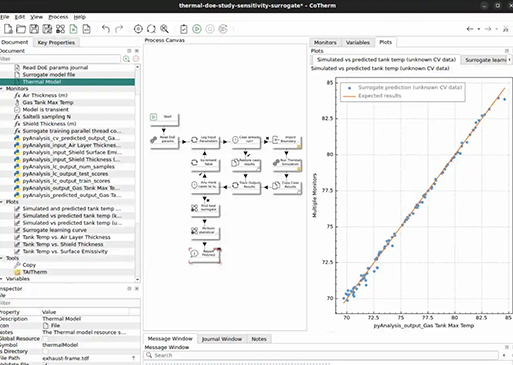The height and width of the screenshot is (365, 513).
Task: Float the Inspector panel
Action: point(129,289)
